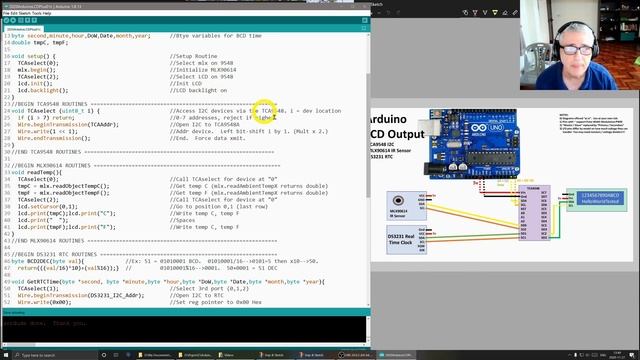Switch to the active Arduino taskbar item

pos(395,355)
